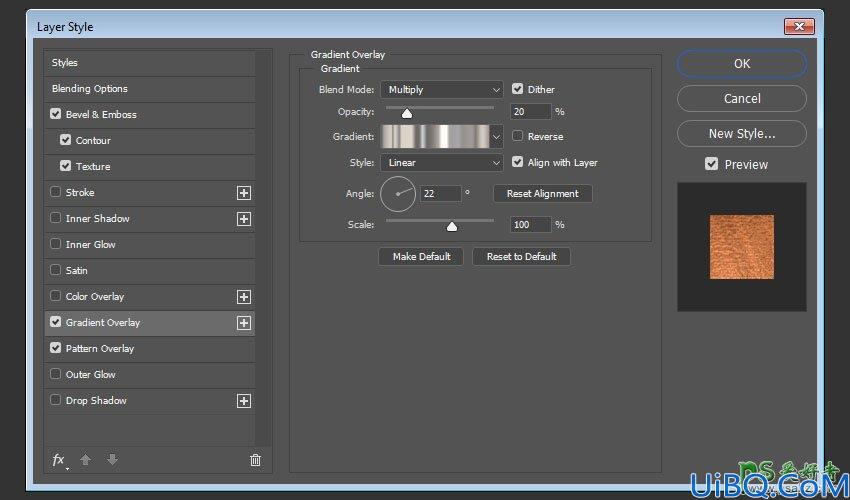850x500 pixels.
Task: Enable the Drop Shadow checkbox
Action: click(x=55, y=400)
